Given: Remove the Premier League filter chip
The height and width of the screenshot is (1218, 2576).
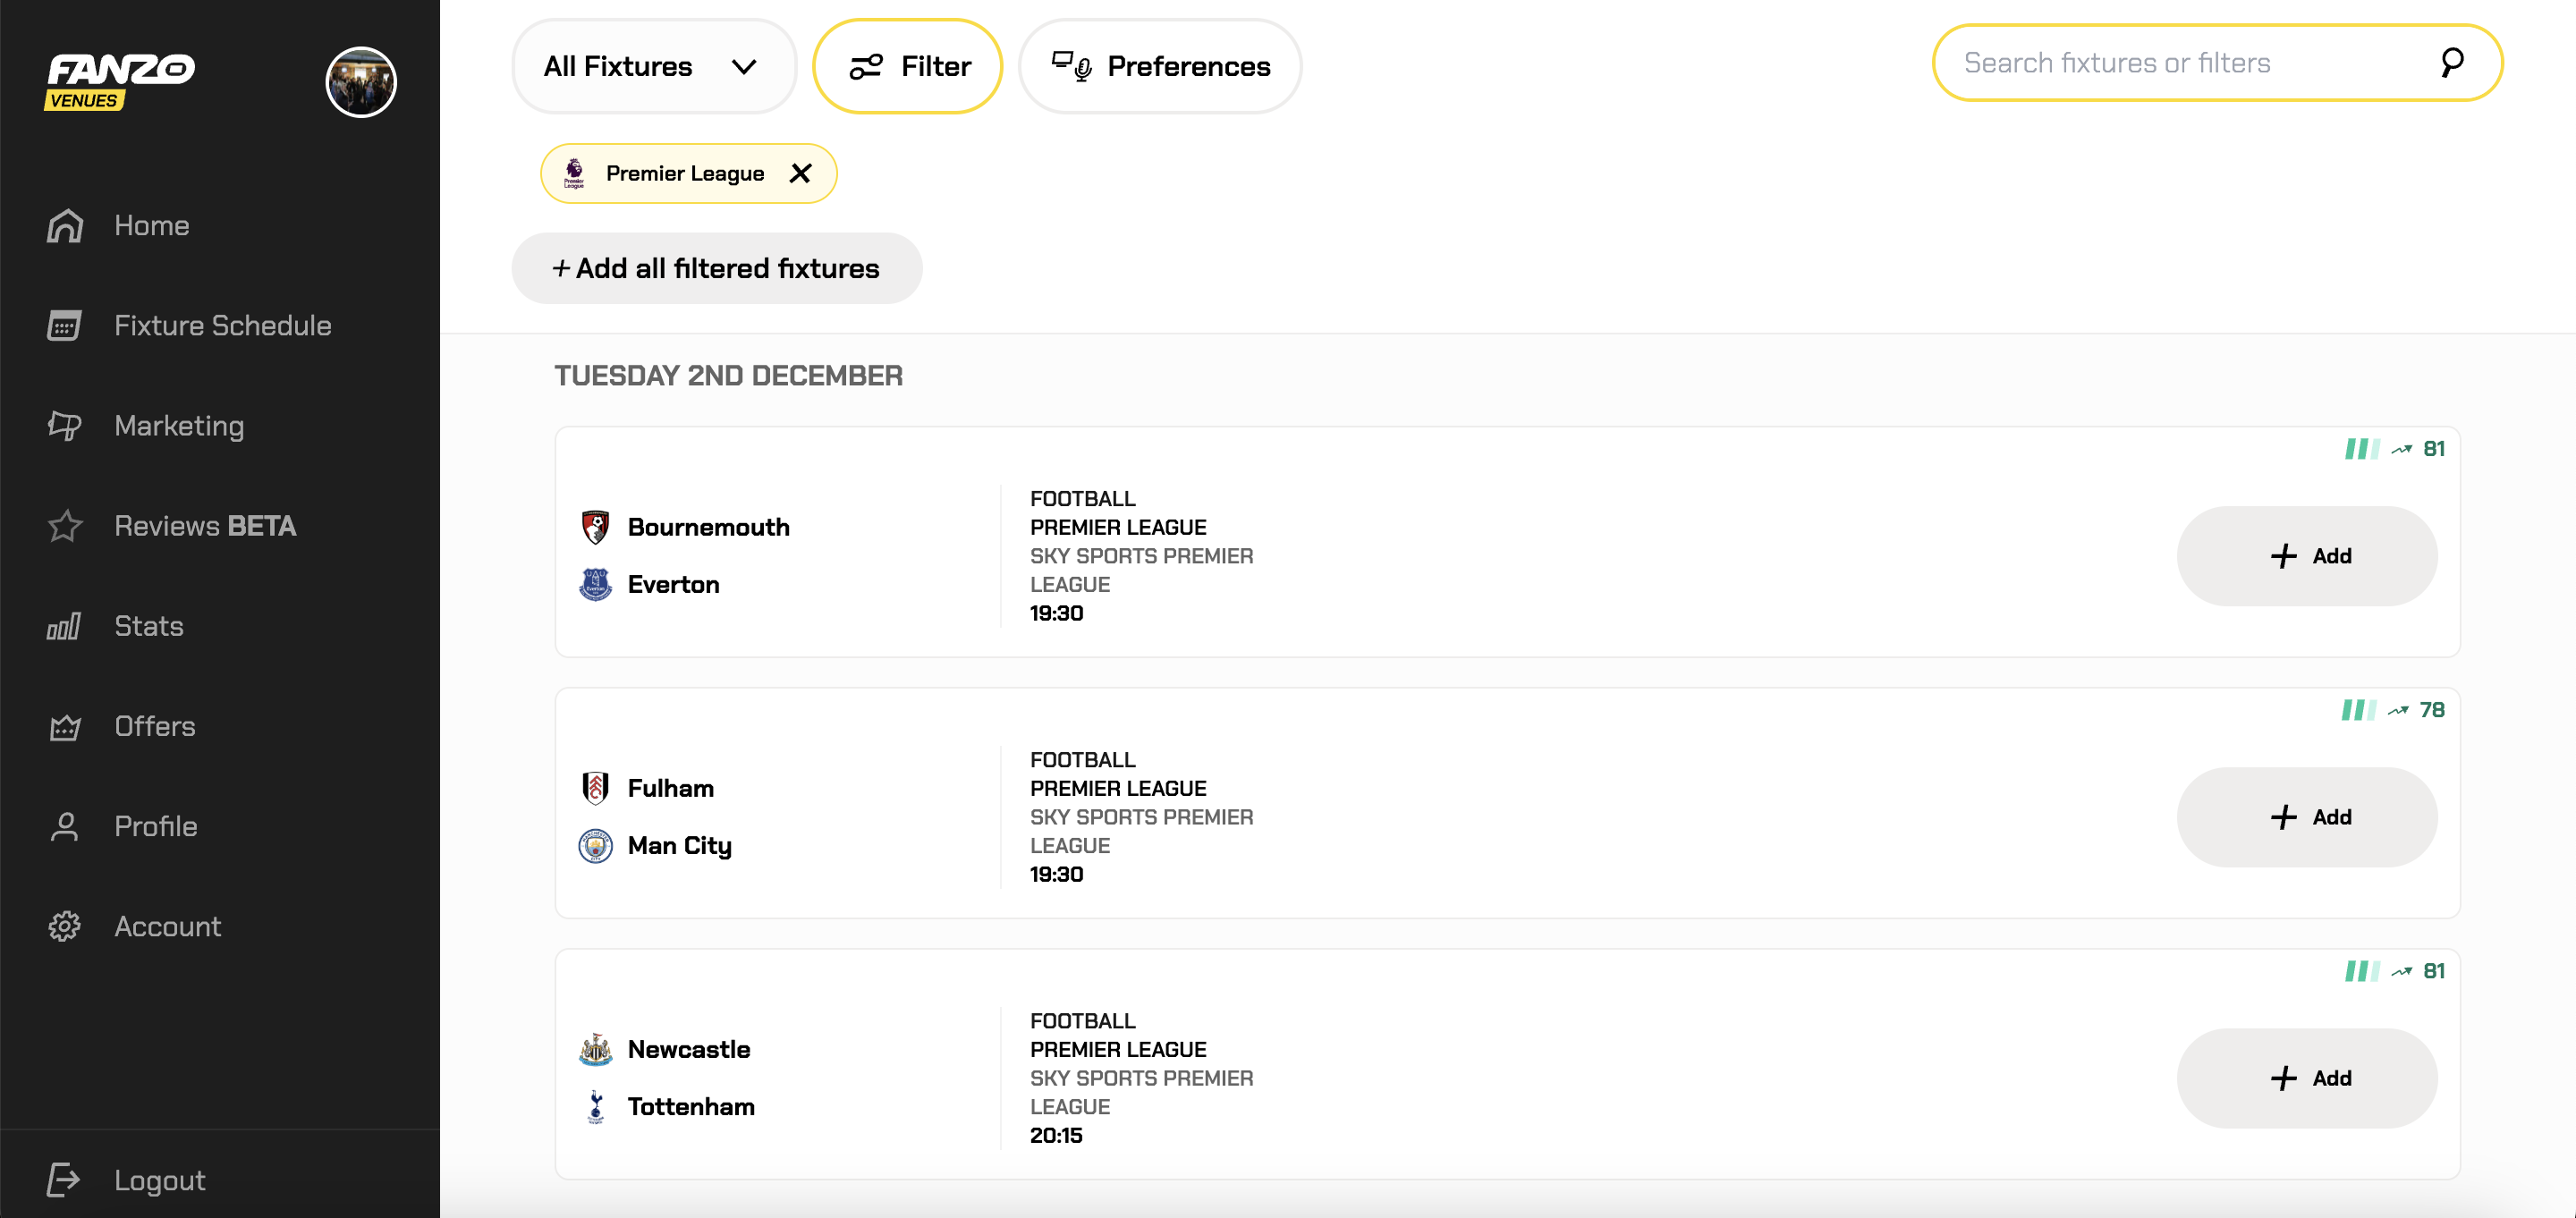Looking at the screenshot, I should (800, 174).
